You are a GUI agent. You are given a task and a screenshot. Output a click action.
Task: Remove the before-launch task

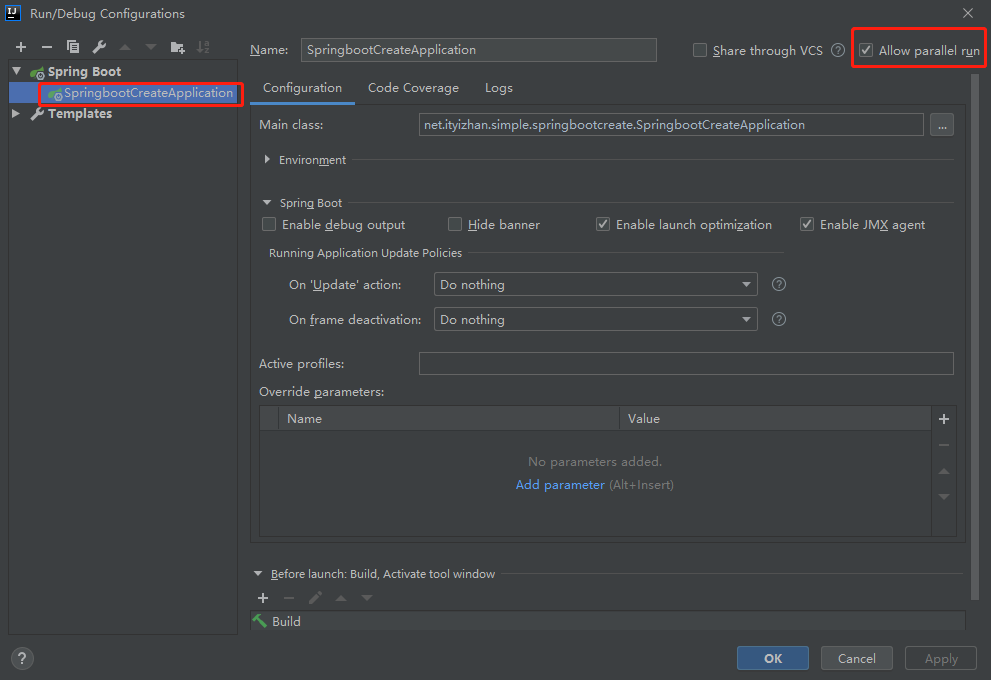pos(289,598)
